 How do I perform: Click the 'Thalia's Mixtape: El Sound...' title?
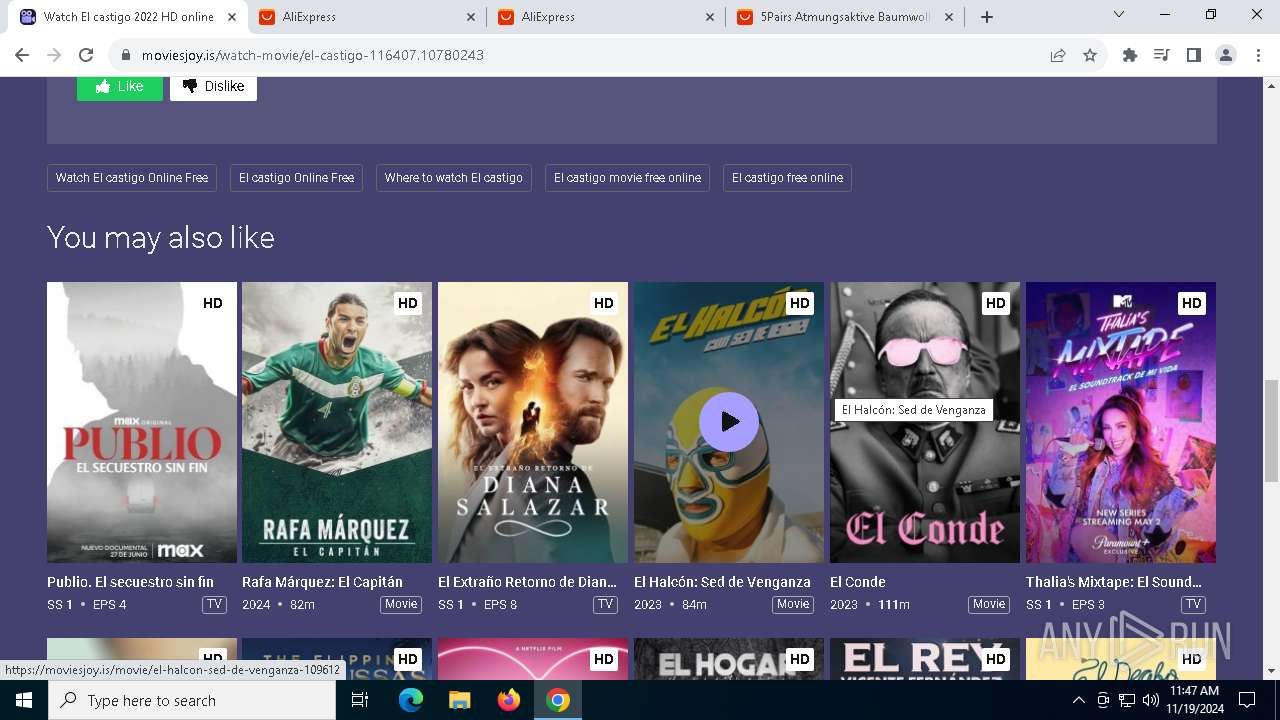point(1114,582)
